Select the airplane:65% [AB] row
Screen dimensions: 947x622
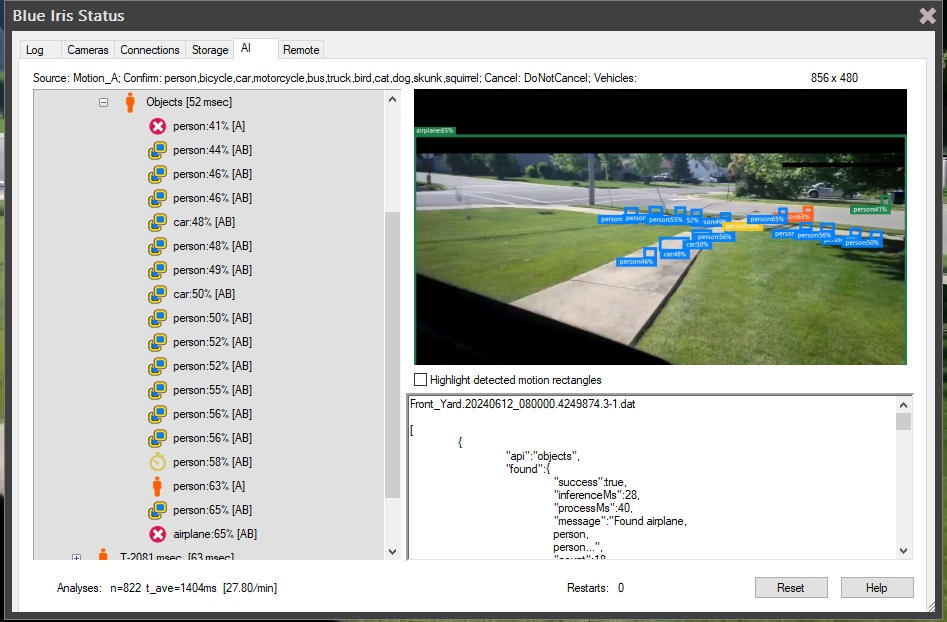[x=215, y=534]
